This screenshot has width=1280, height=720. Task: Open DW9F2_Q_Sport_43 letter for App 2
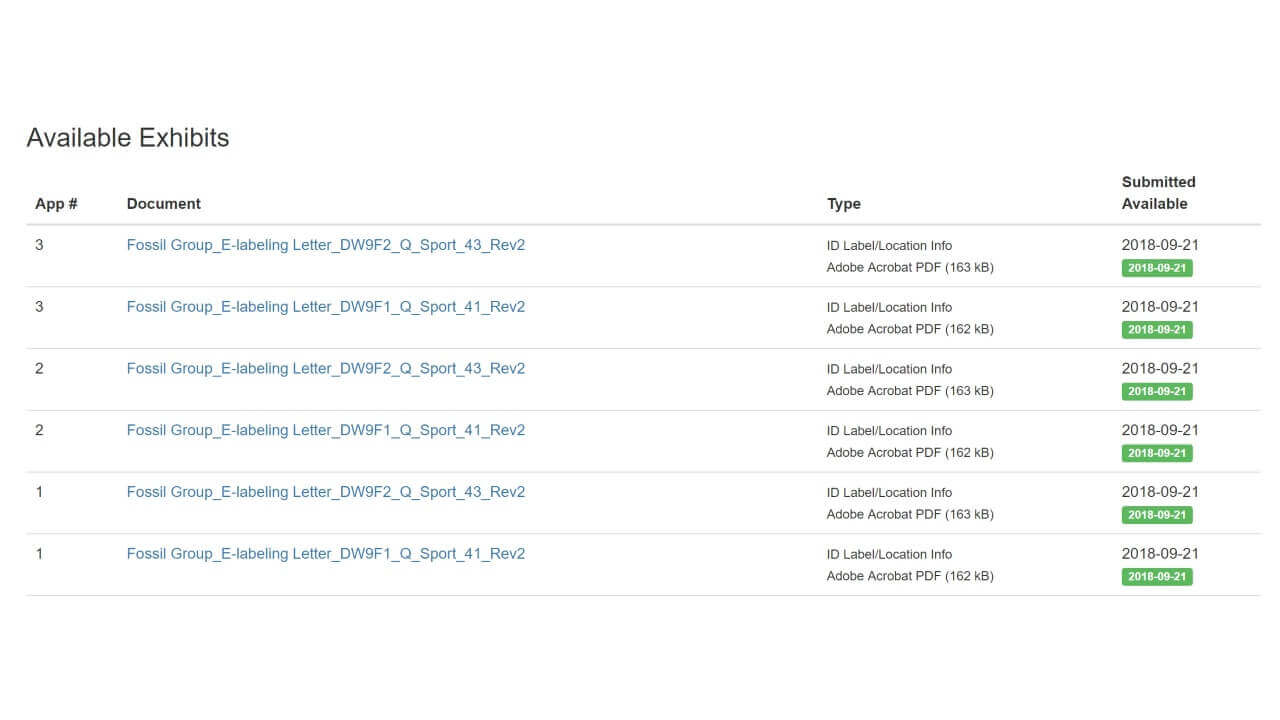pyautogui.click(x=325, y=369)
